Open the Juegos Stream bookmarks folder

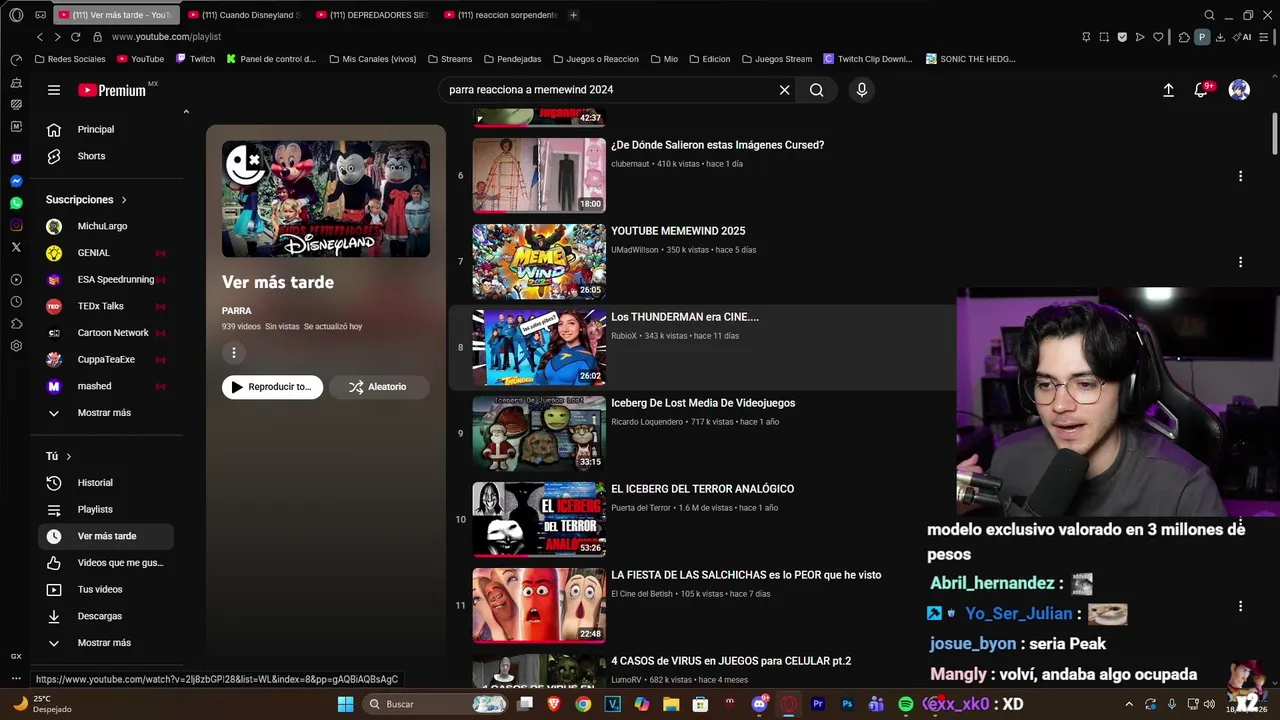coord(775,59)
